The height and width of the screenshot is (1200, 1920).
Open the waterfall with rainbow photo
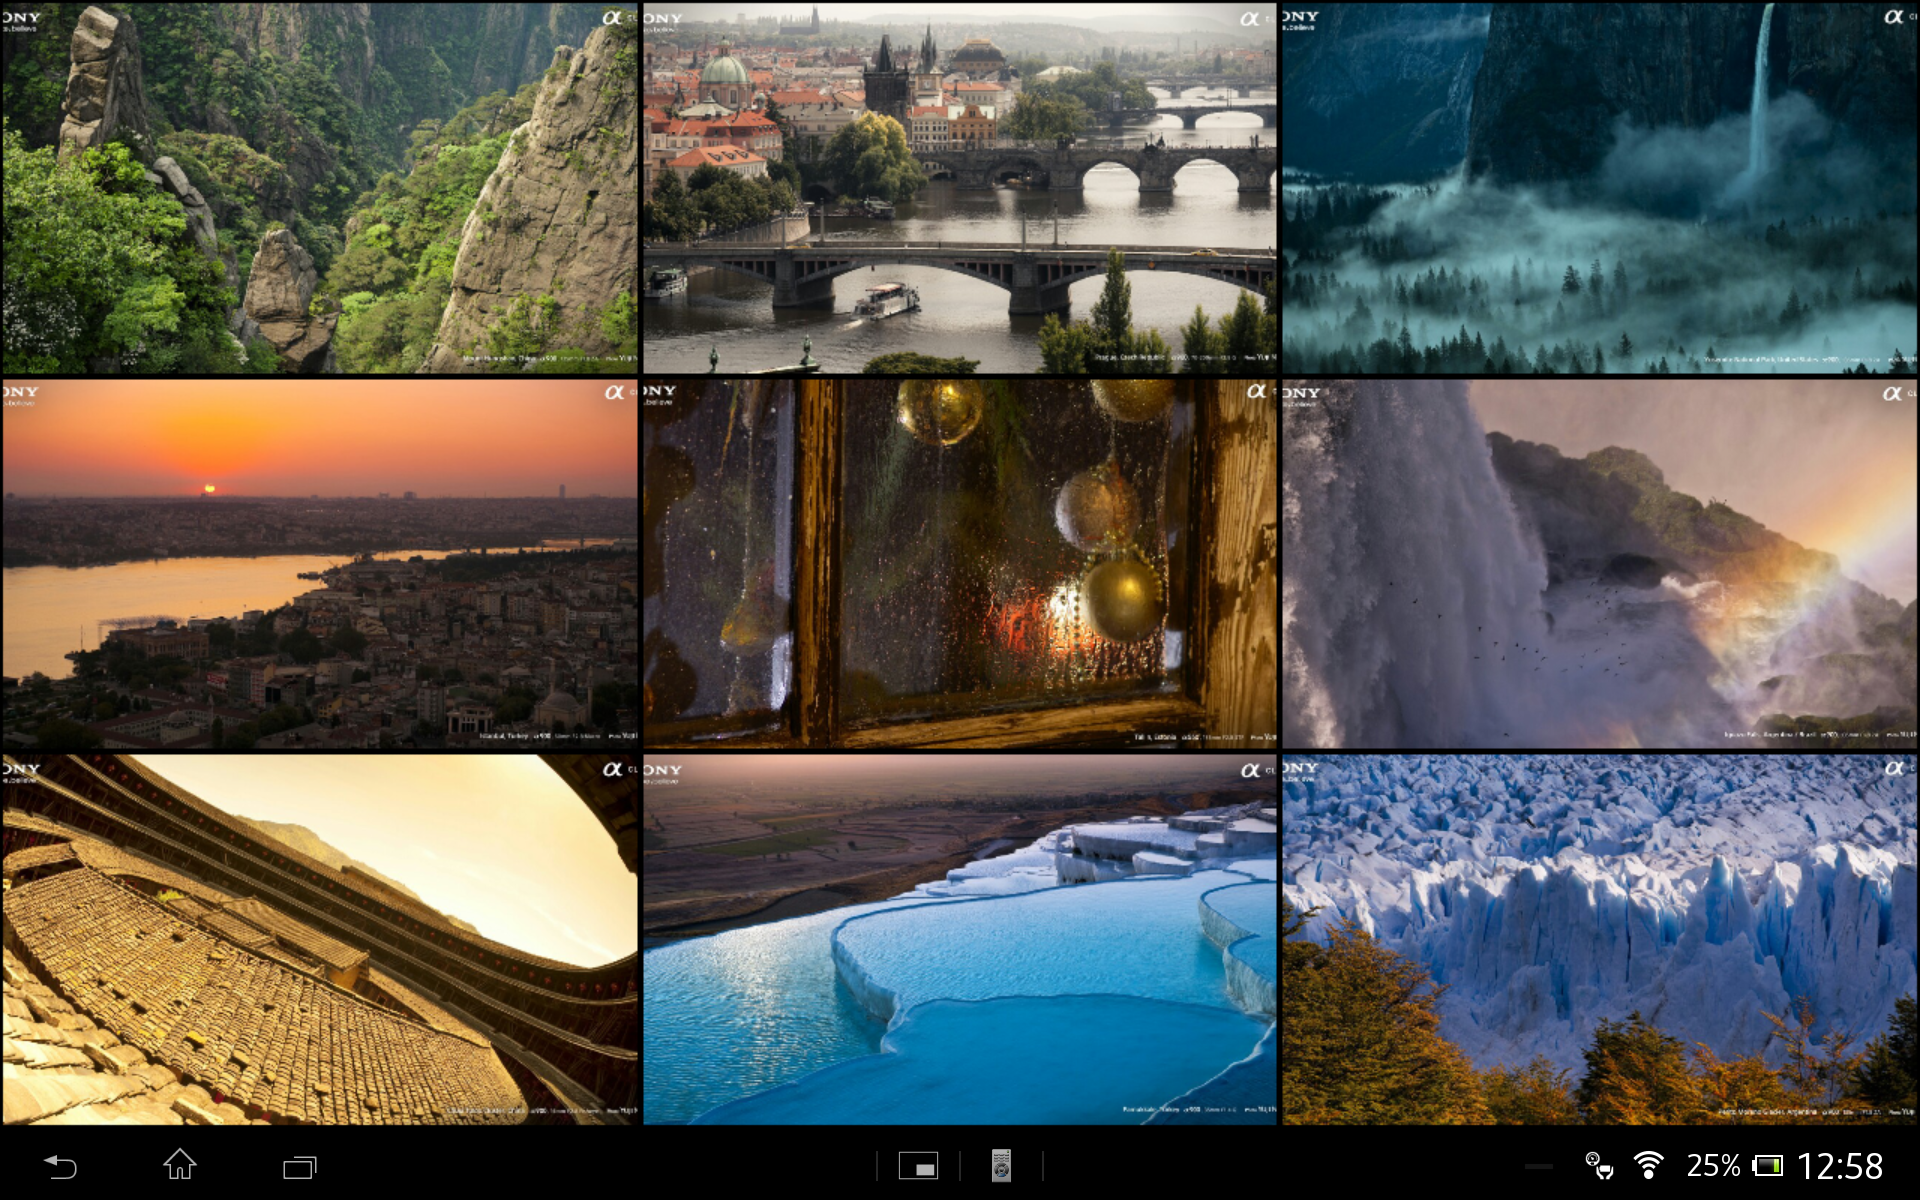1600,564
